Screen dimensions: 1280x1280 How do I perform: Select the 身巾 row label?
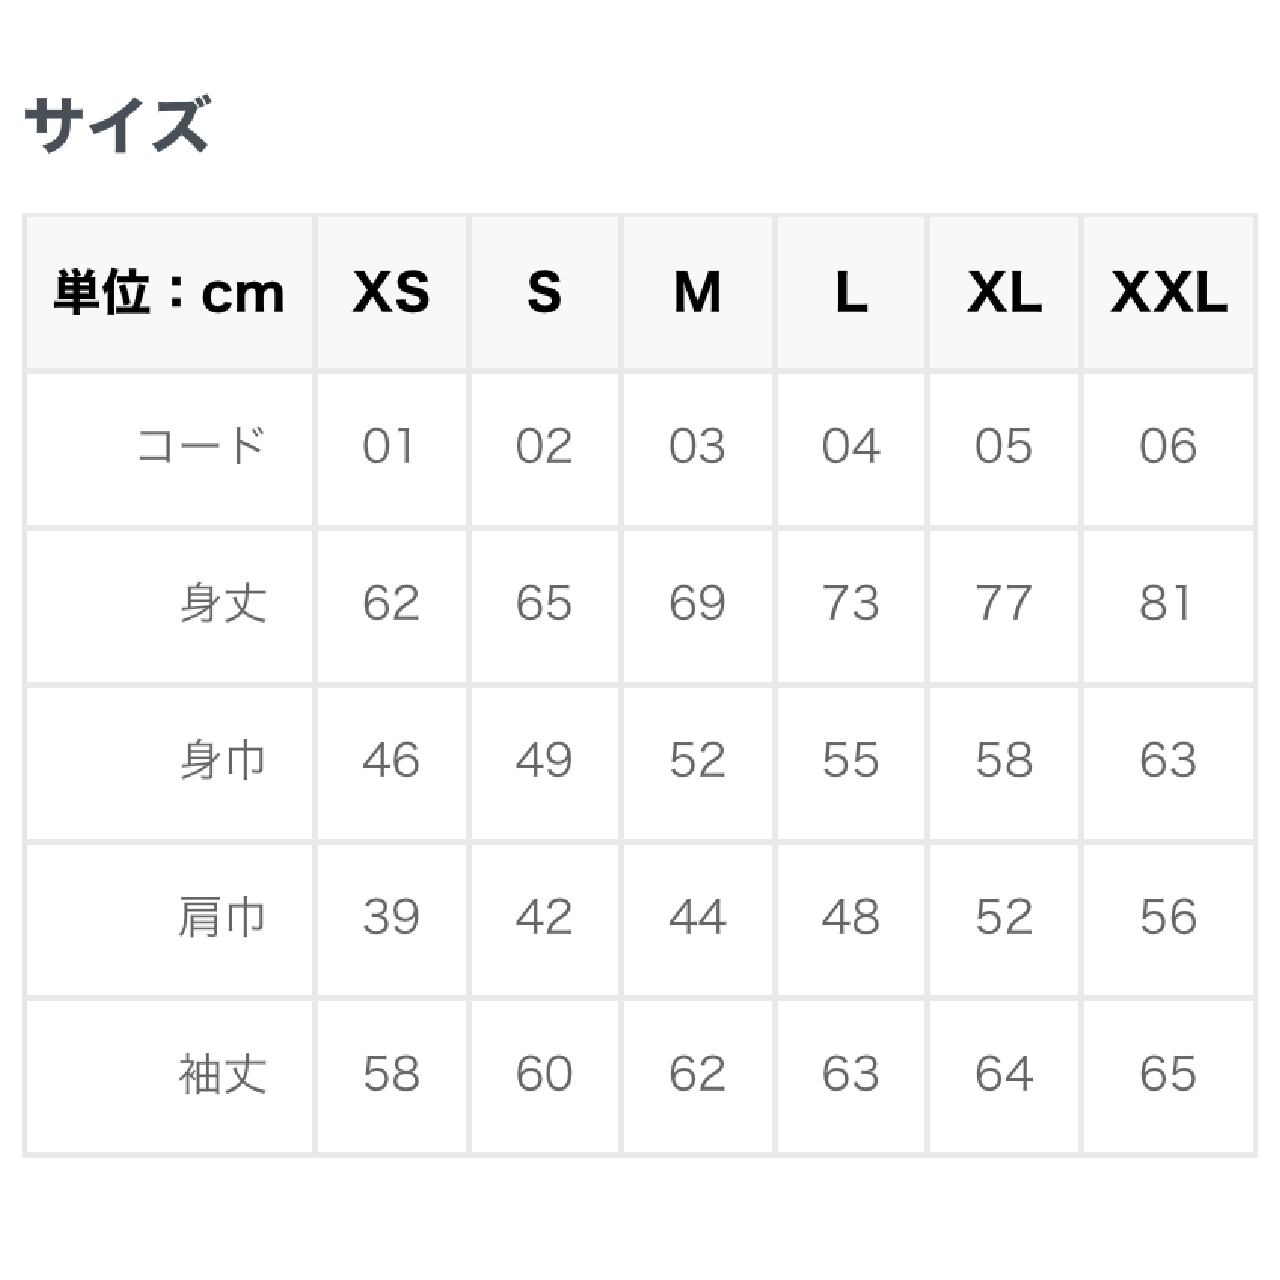pyautogui.click(x=223, y=760)
